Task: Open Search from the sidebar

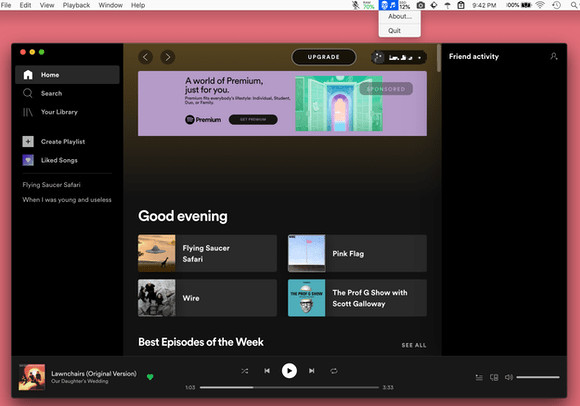Action: pyautogui.click(x=42, y=93)
